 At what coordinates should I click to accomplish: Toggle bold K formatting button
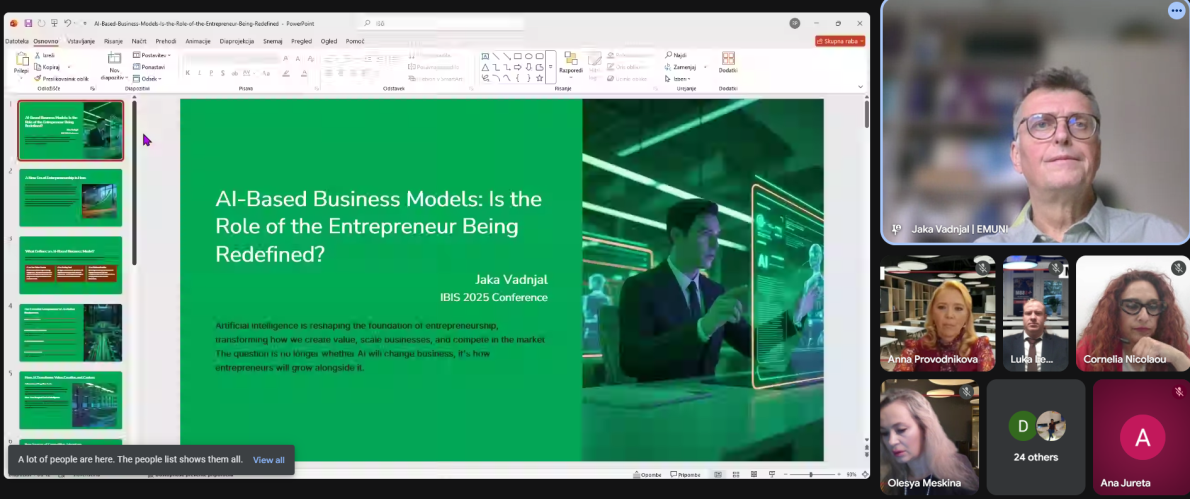[187, 73]
